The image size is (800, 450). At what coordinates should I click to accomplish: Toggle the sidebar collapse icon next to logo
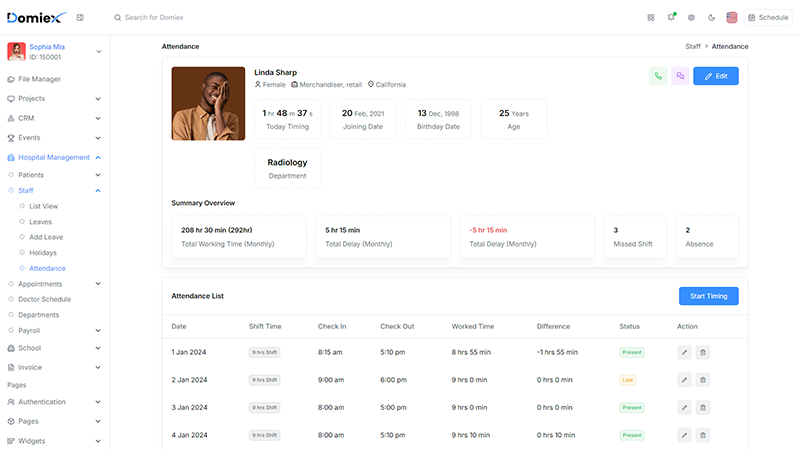[80, 17]
